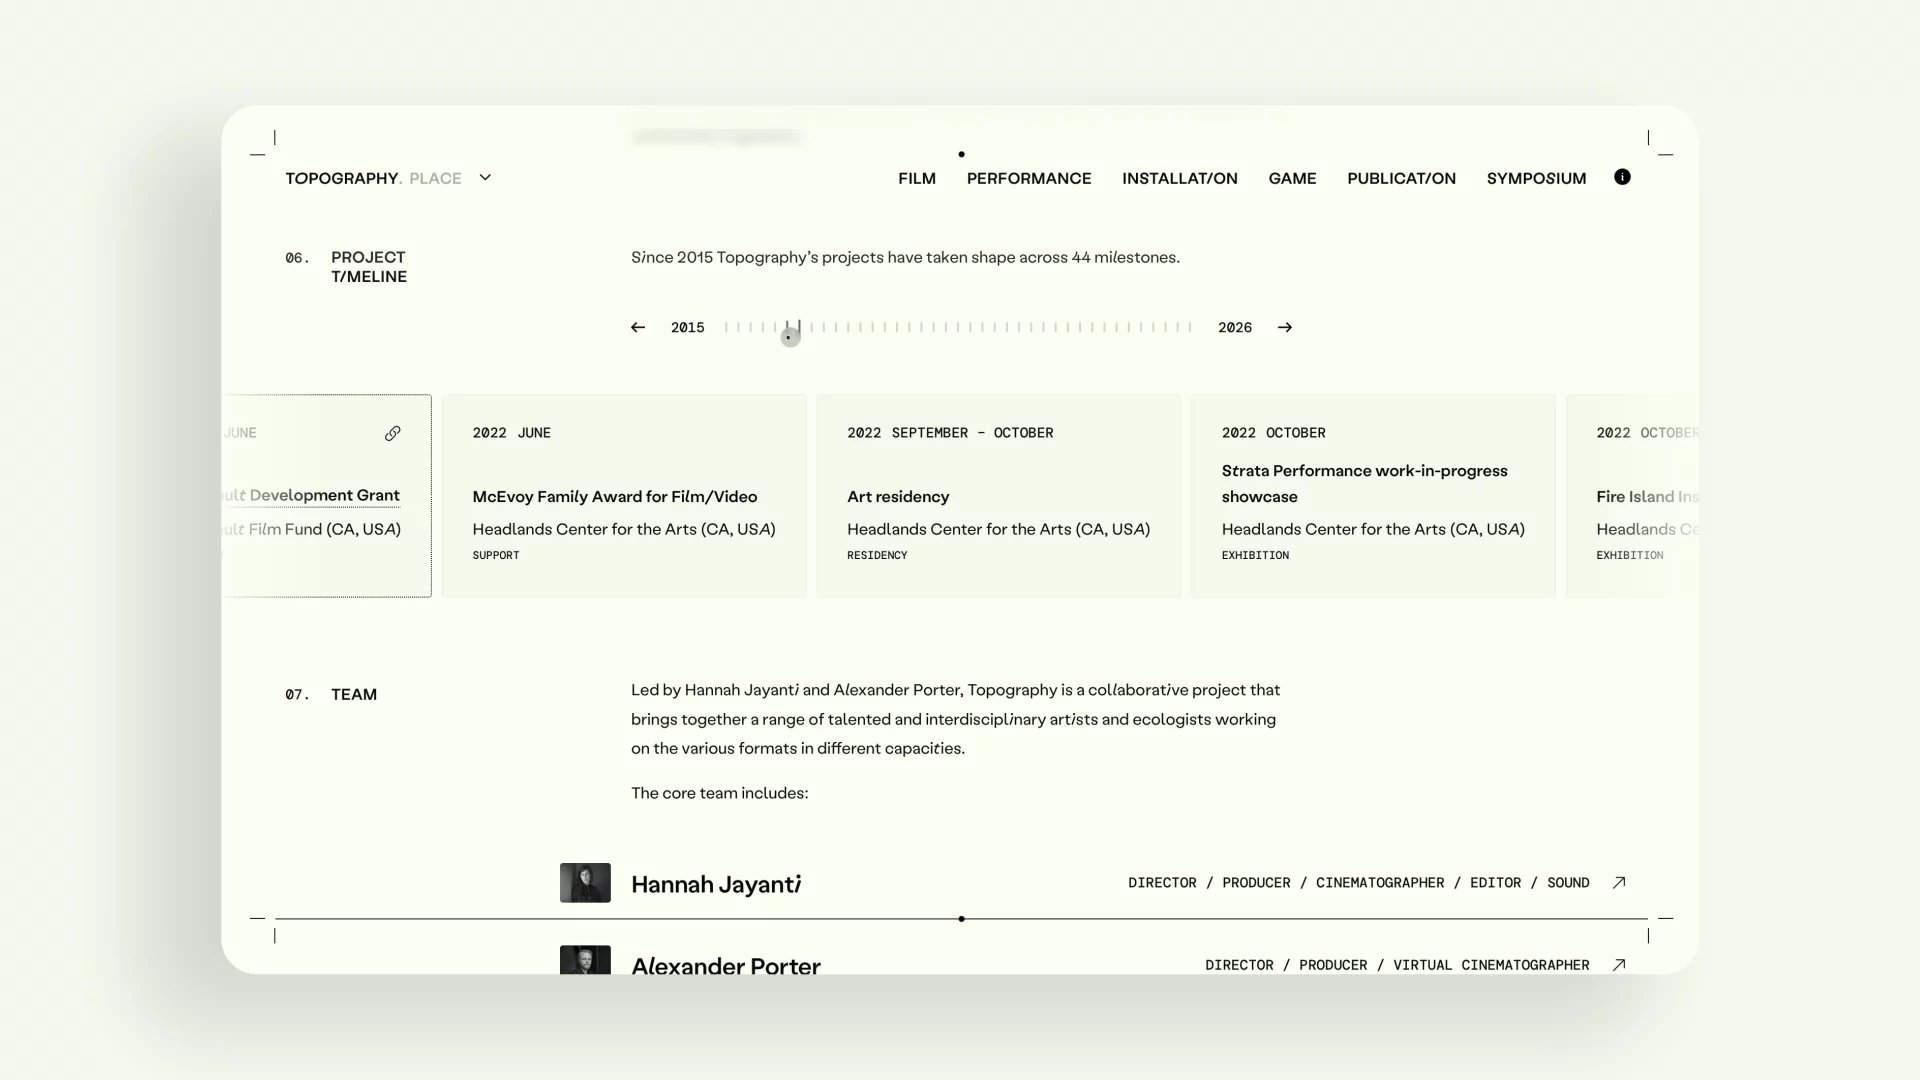Click the timeline slider handle
Screen dimensions: 1920x1080
[790, 338]
